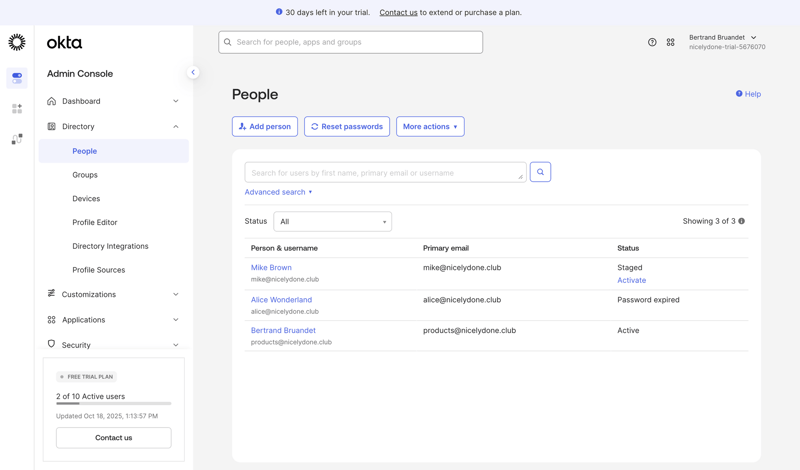Expand the Advanced search options
This screenshot has height=470, width=800.
pyautogui.click(x=278, y=192)
